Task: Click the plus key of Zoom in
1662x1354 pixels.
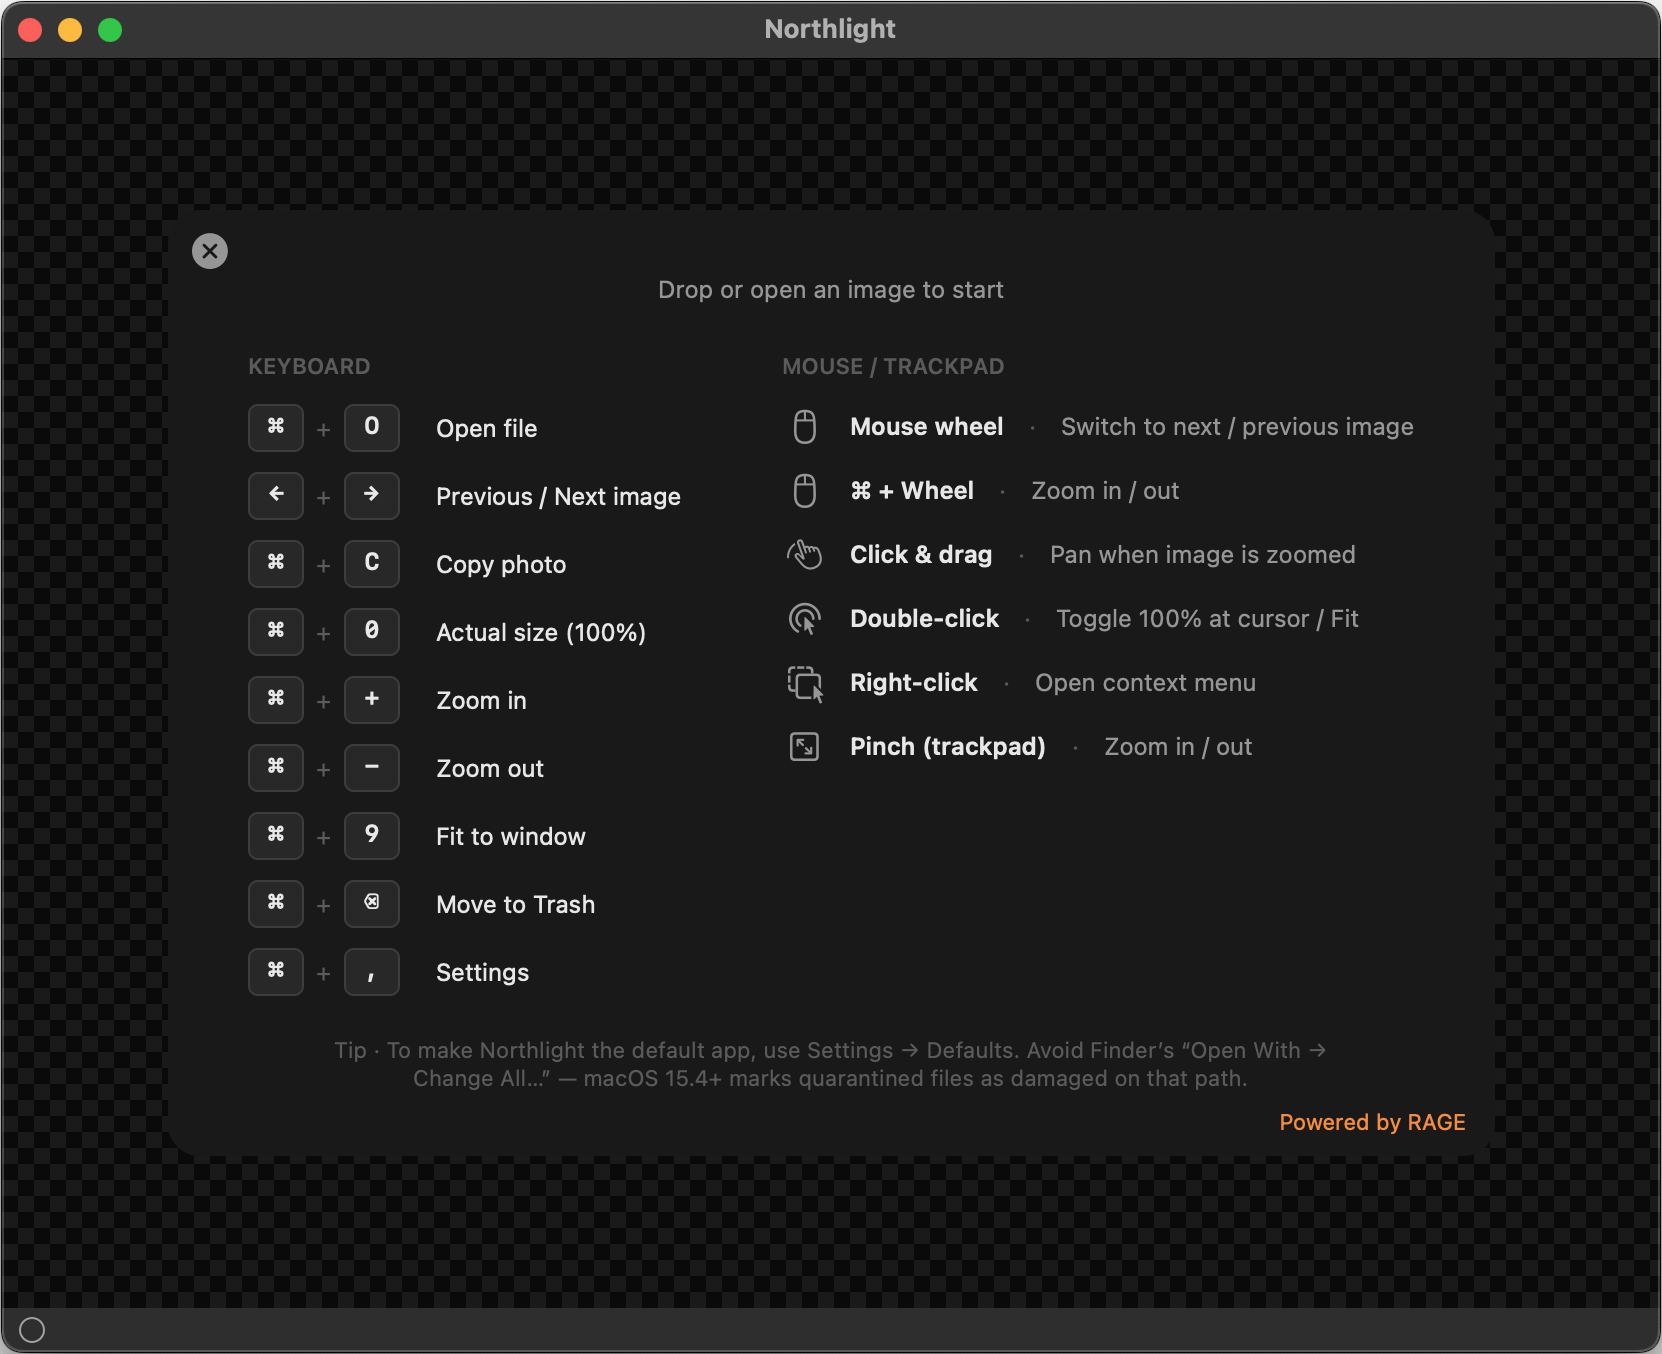Action: (372, 700)
